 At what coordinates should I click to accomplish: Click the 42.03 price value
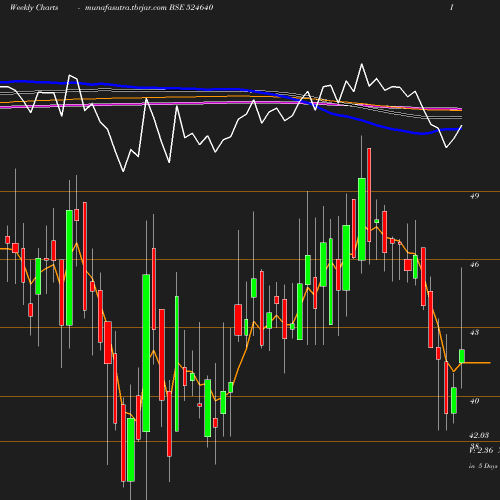pos(479,435)
